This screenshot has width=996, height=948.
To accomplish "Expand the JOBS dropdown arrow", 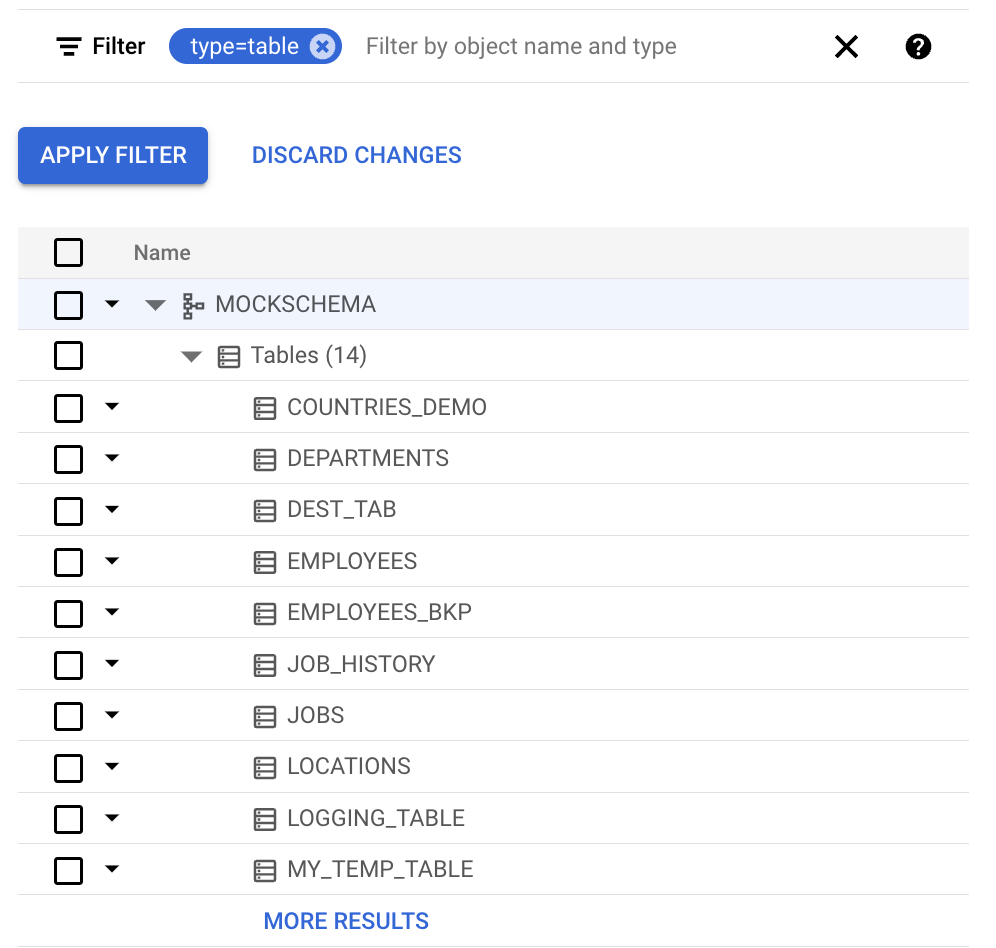I will click(x=112, y=715).
